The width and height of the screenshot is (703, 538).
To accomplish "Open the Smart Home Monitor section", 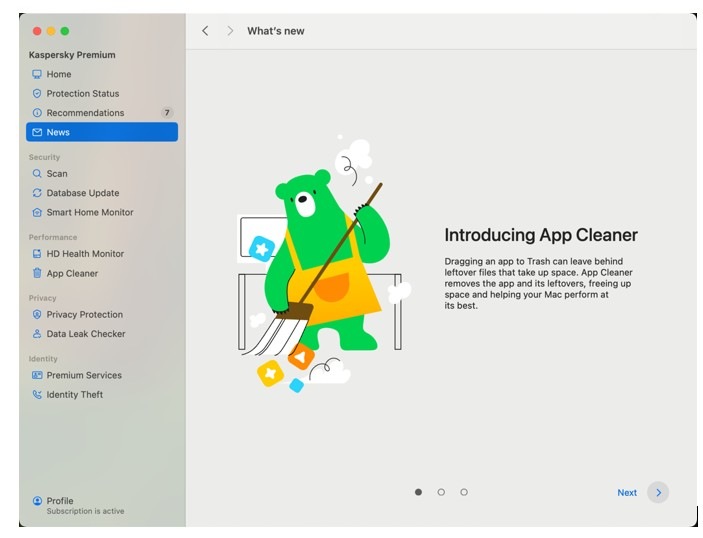I will pos(102,212).
